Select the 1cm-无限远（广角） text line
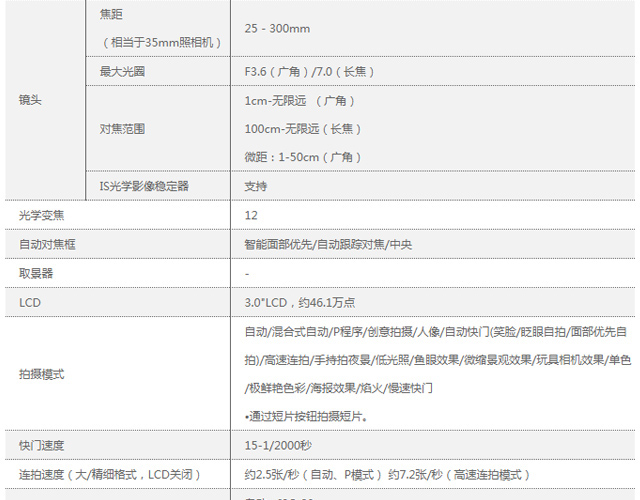The height and width of the screenshot is (500, 640). 300,101
